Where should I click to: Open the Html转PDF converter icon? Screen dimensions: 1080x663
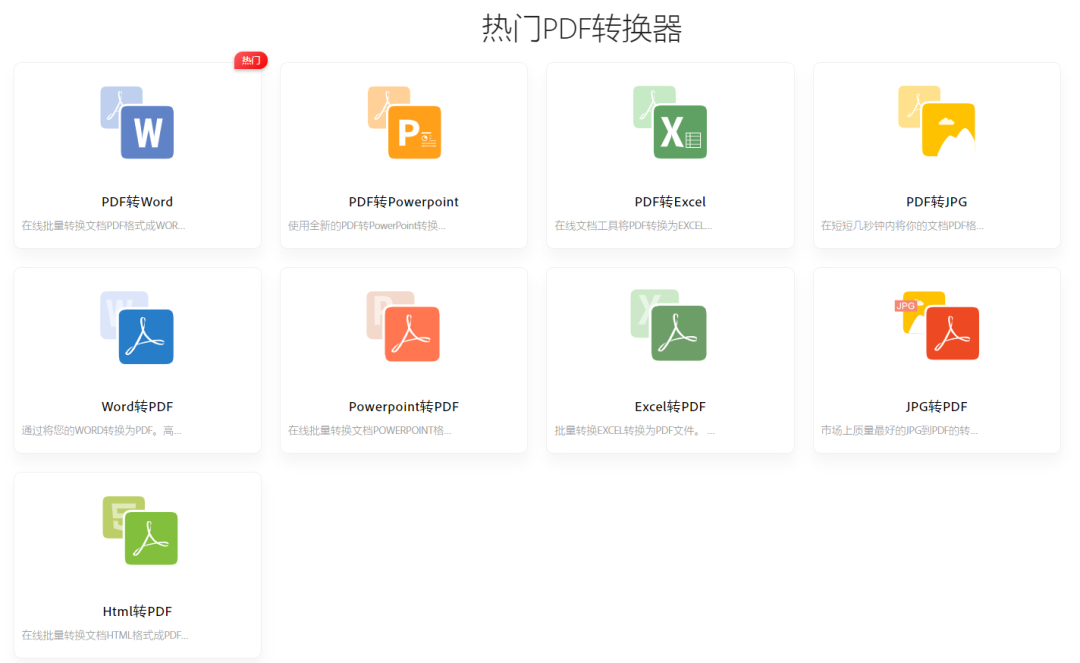pos(141,530)
